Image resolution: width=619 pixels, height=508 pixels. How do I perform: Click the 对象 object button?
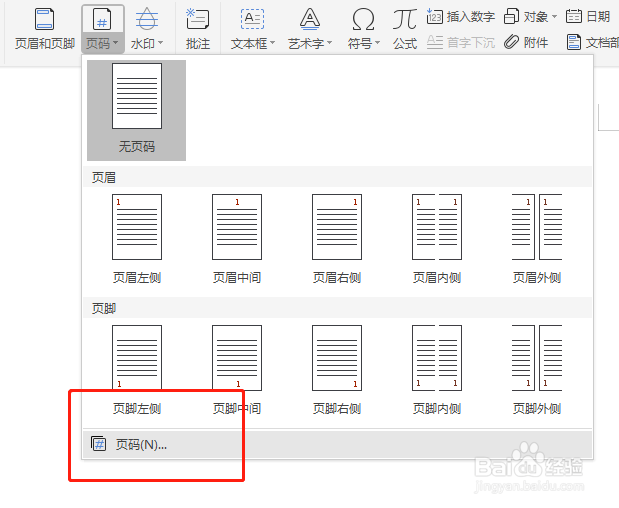(x=526, y=17)
